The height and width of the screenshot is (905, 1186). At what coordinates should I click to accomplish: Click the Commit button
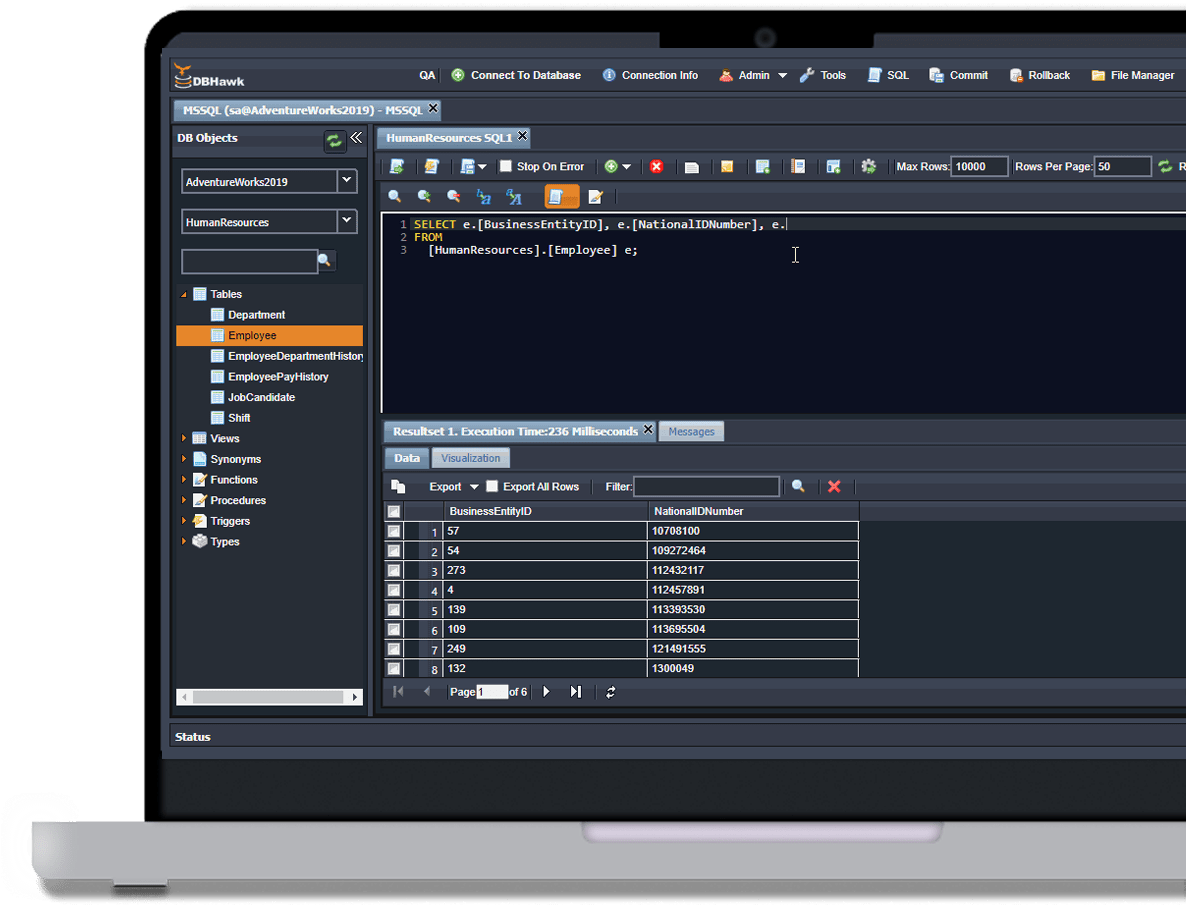[958, 76]
